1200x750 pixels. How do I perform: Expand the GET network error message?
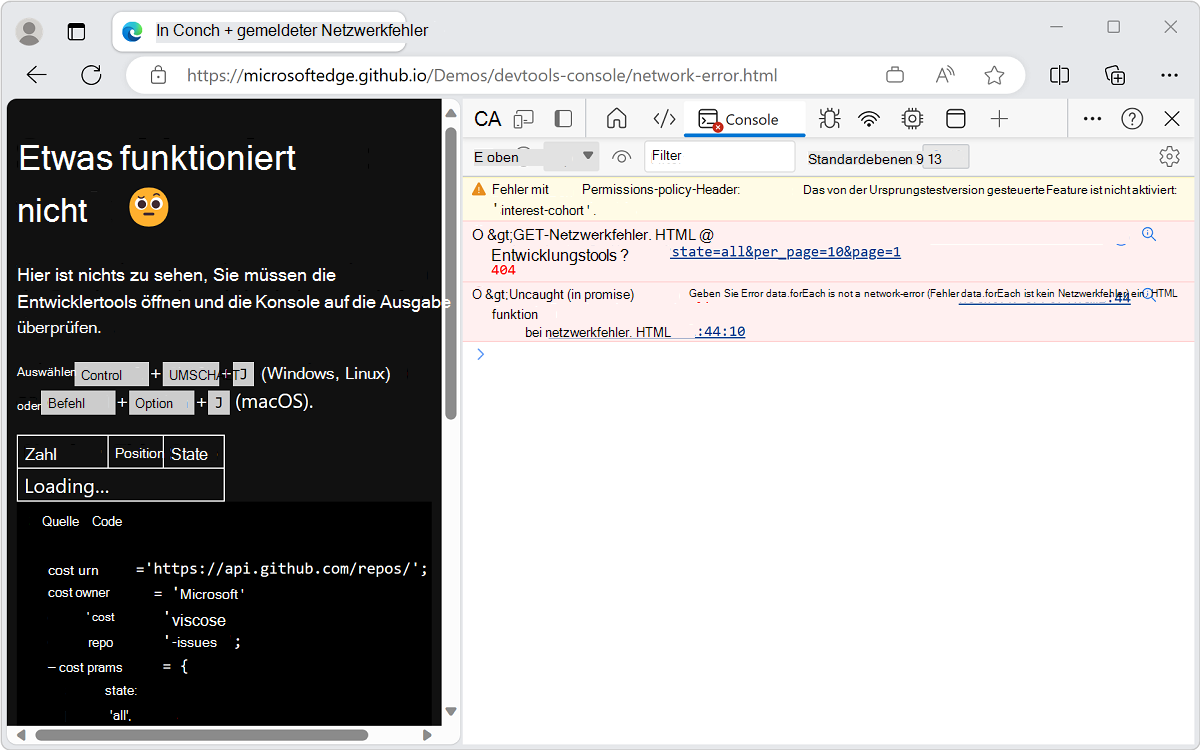tap(477, 234)
